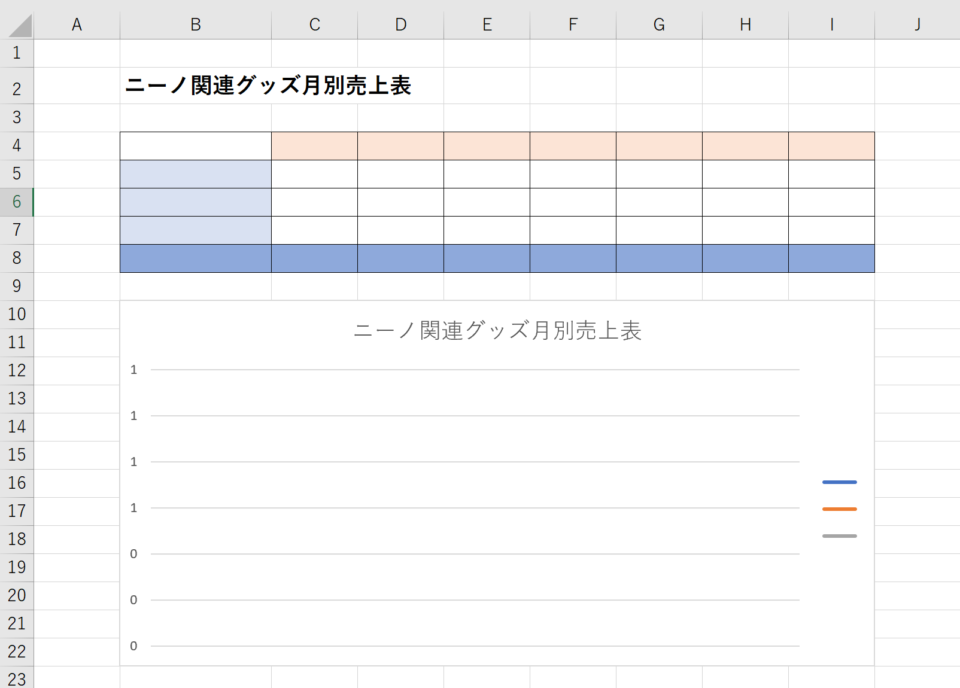Select column J header
The width and height of the screenshot is (960, 688).
[x=916, y=25]
